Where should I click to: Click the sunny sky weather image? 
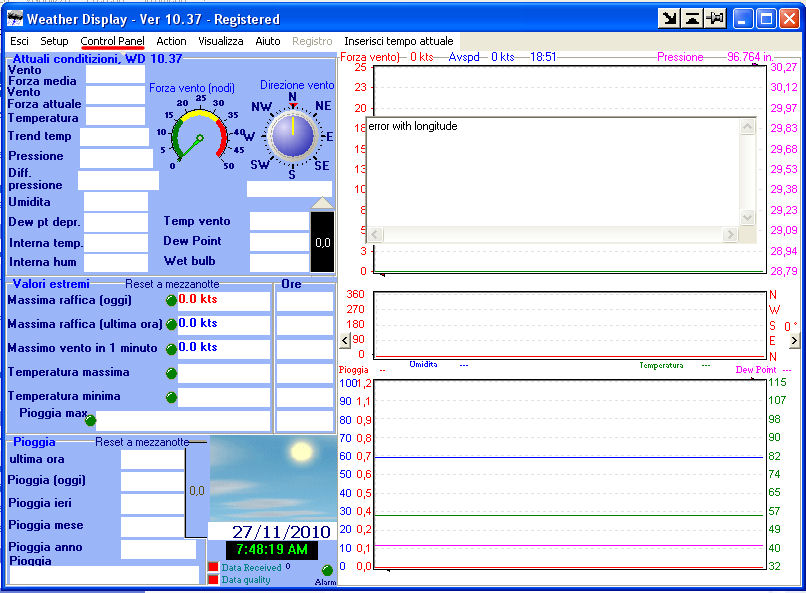[x=273, y=479]
